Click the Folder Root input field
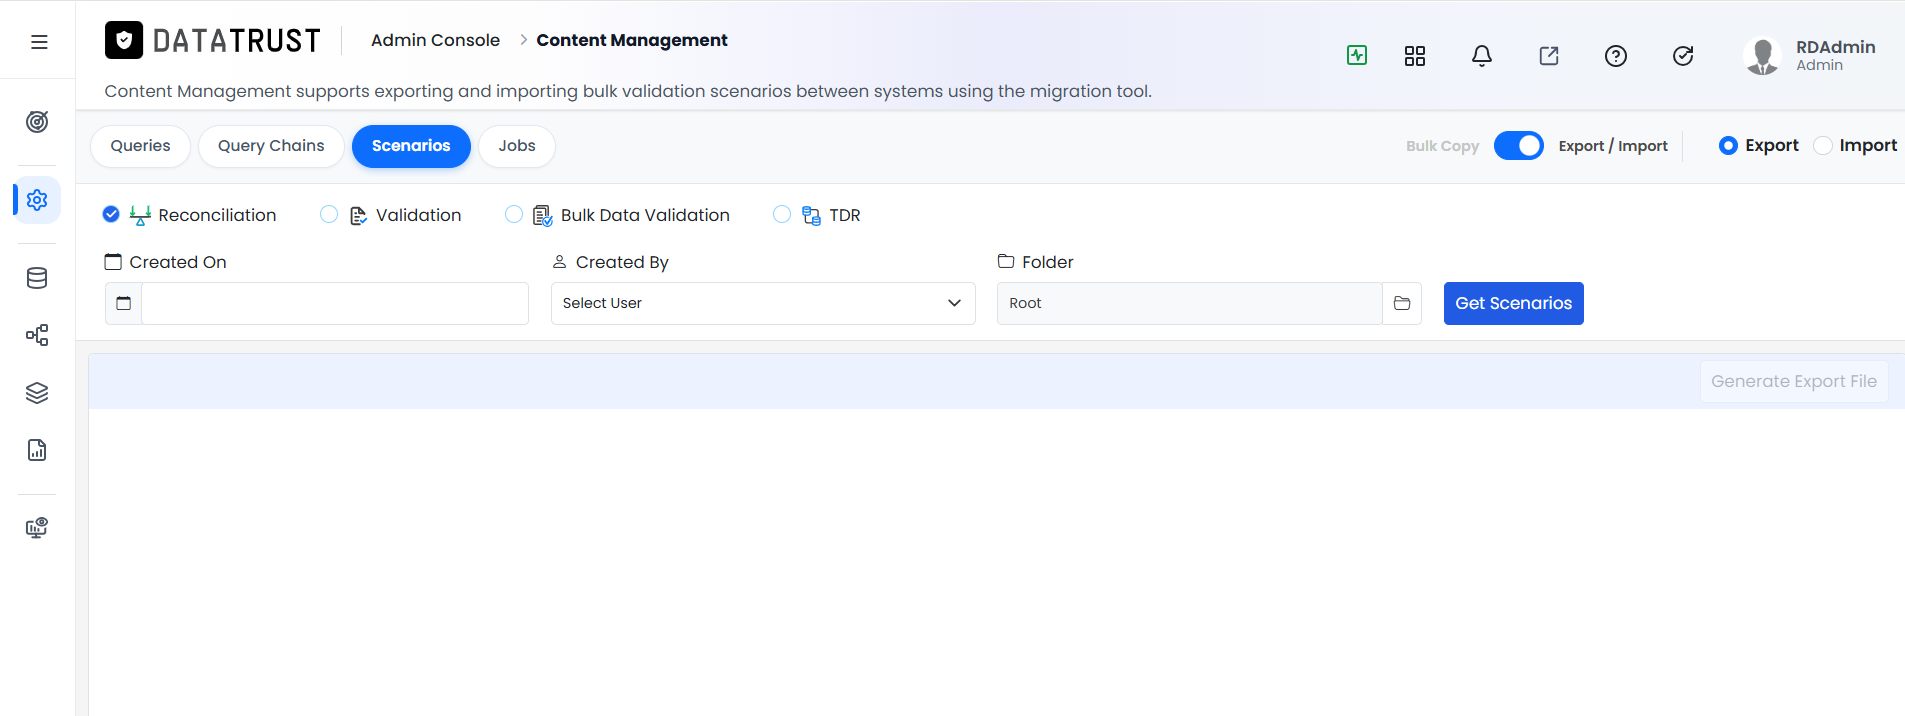 1189,303
